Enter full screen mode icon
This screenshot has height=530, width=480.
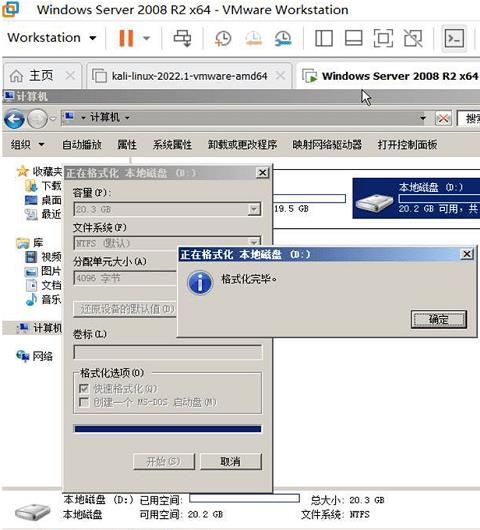pyautogui.click(x=383, y=38)
